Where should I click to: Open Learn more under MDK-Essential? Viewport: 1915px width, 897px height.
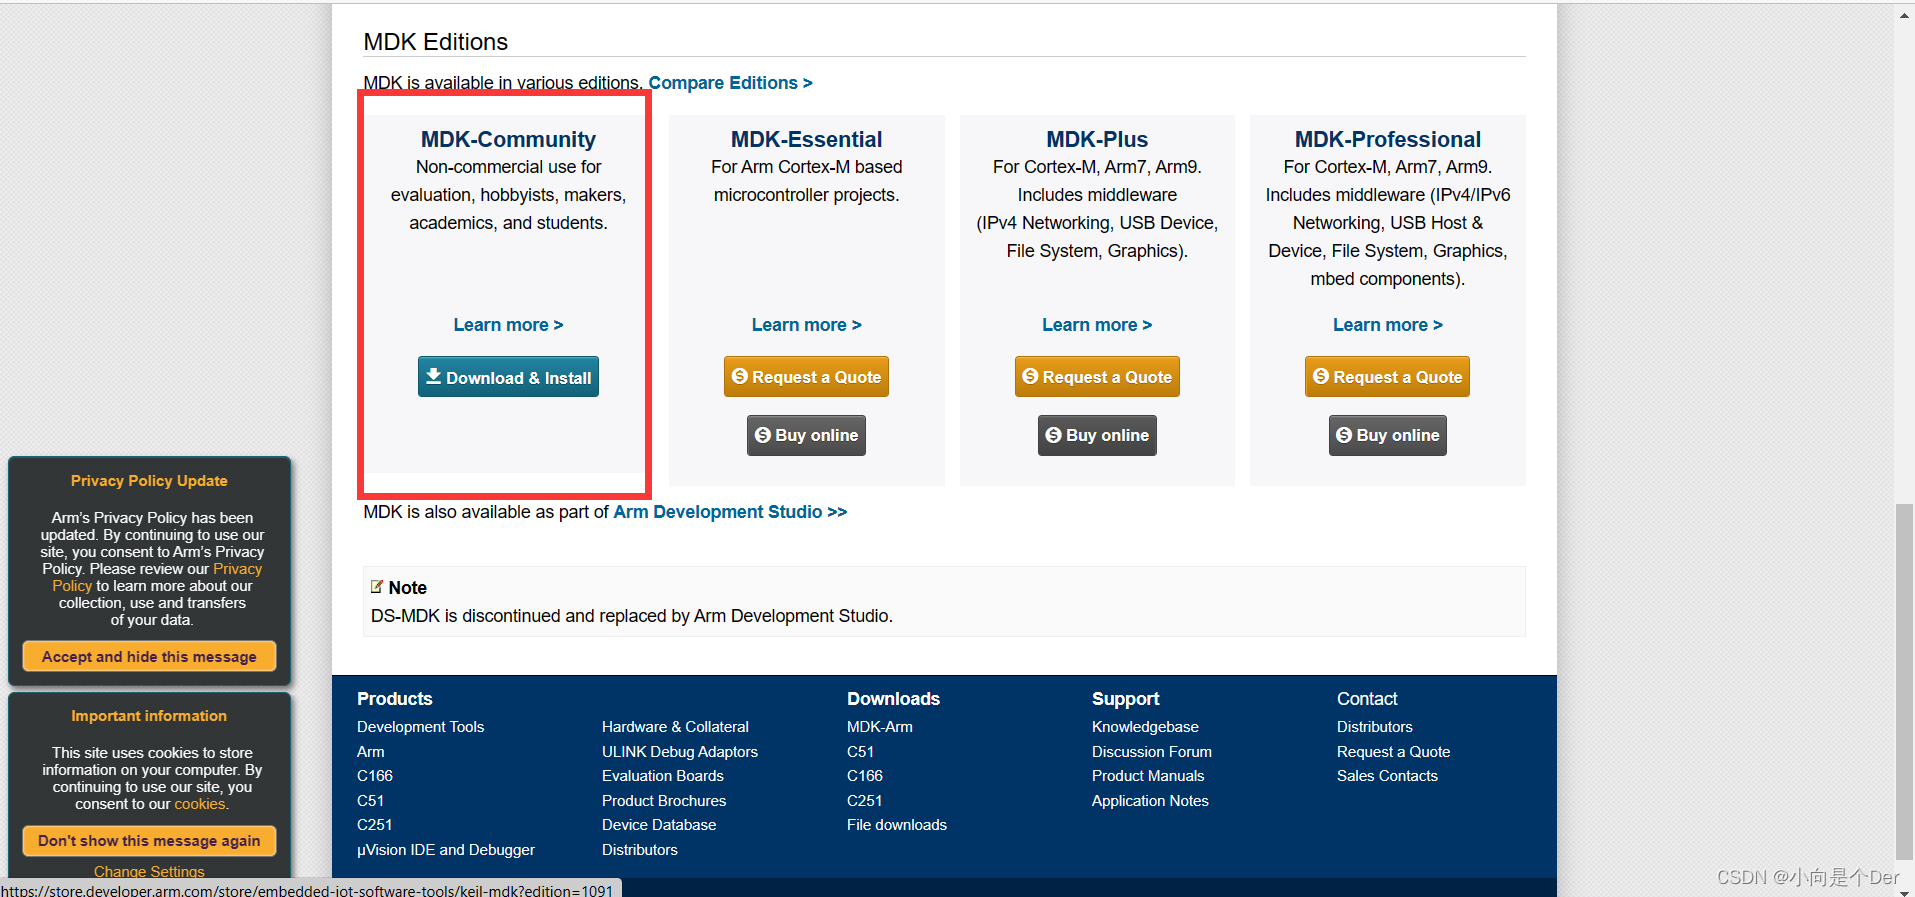pyautogui.click(x=806, y=325)
